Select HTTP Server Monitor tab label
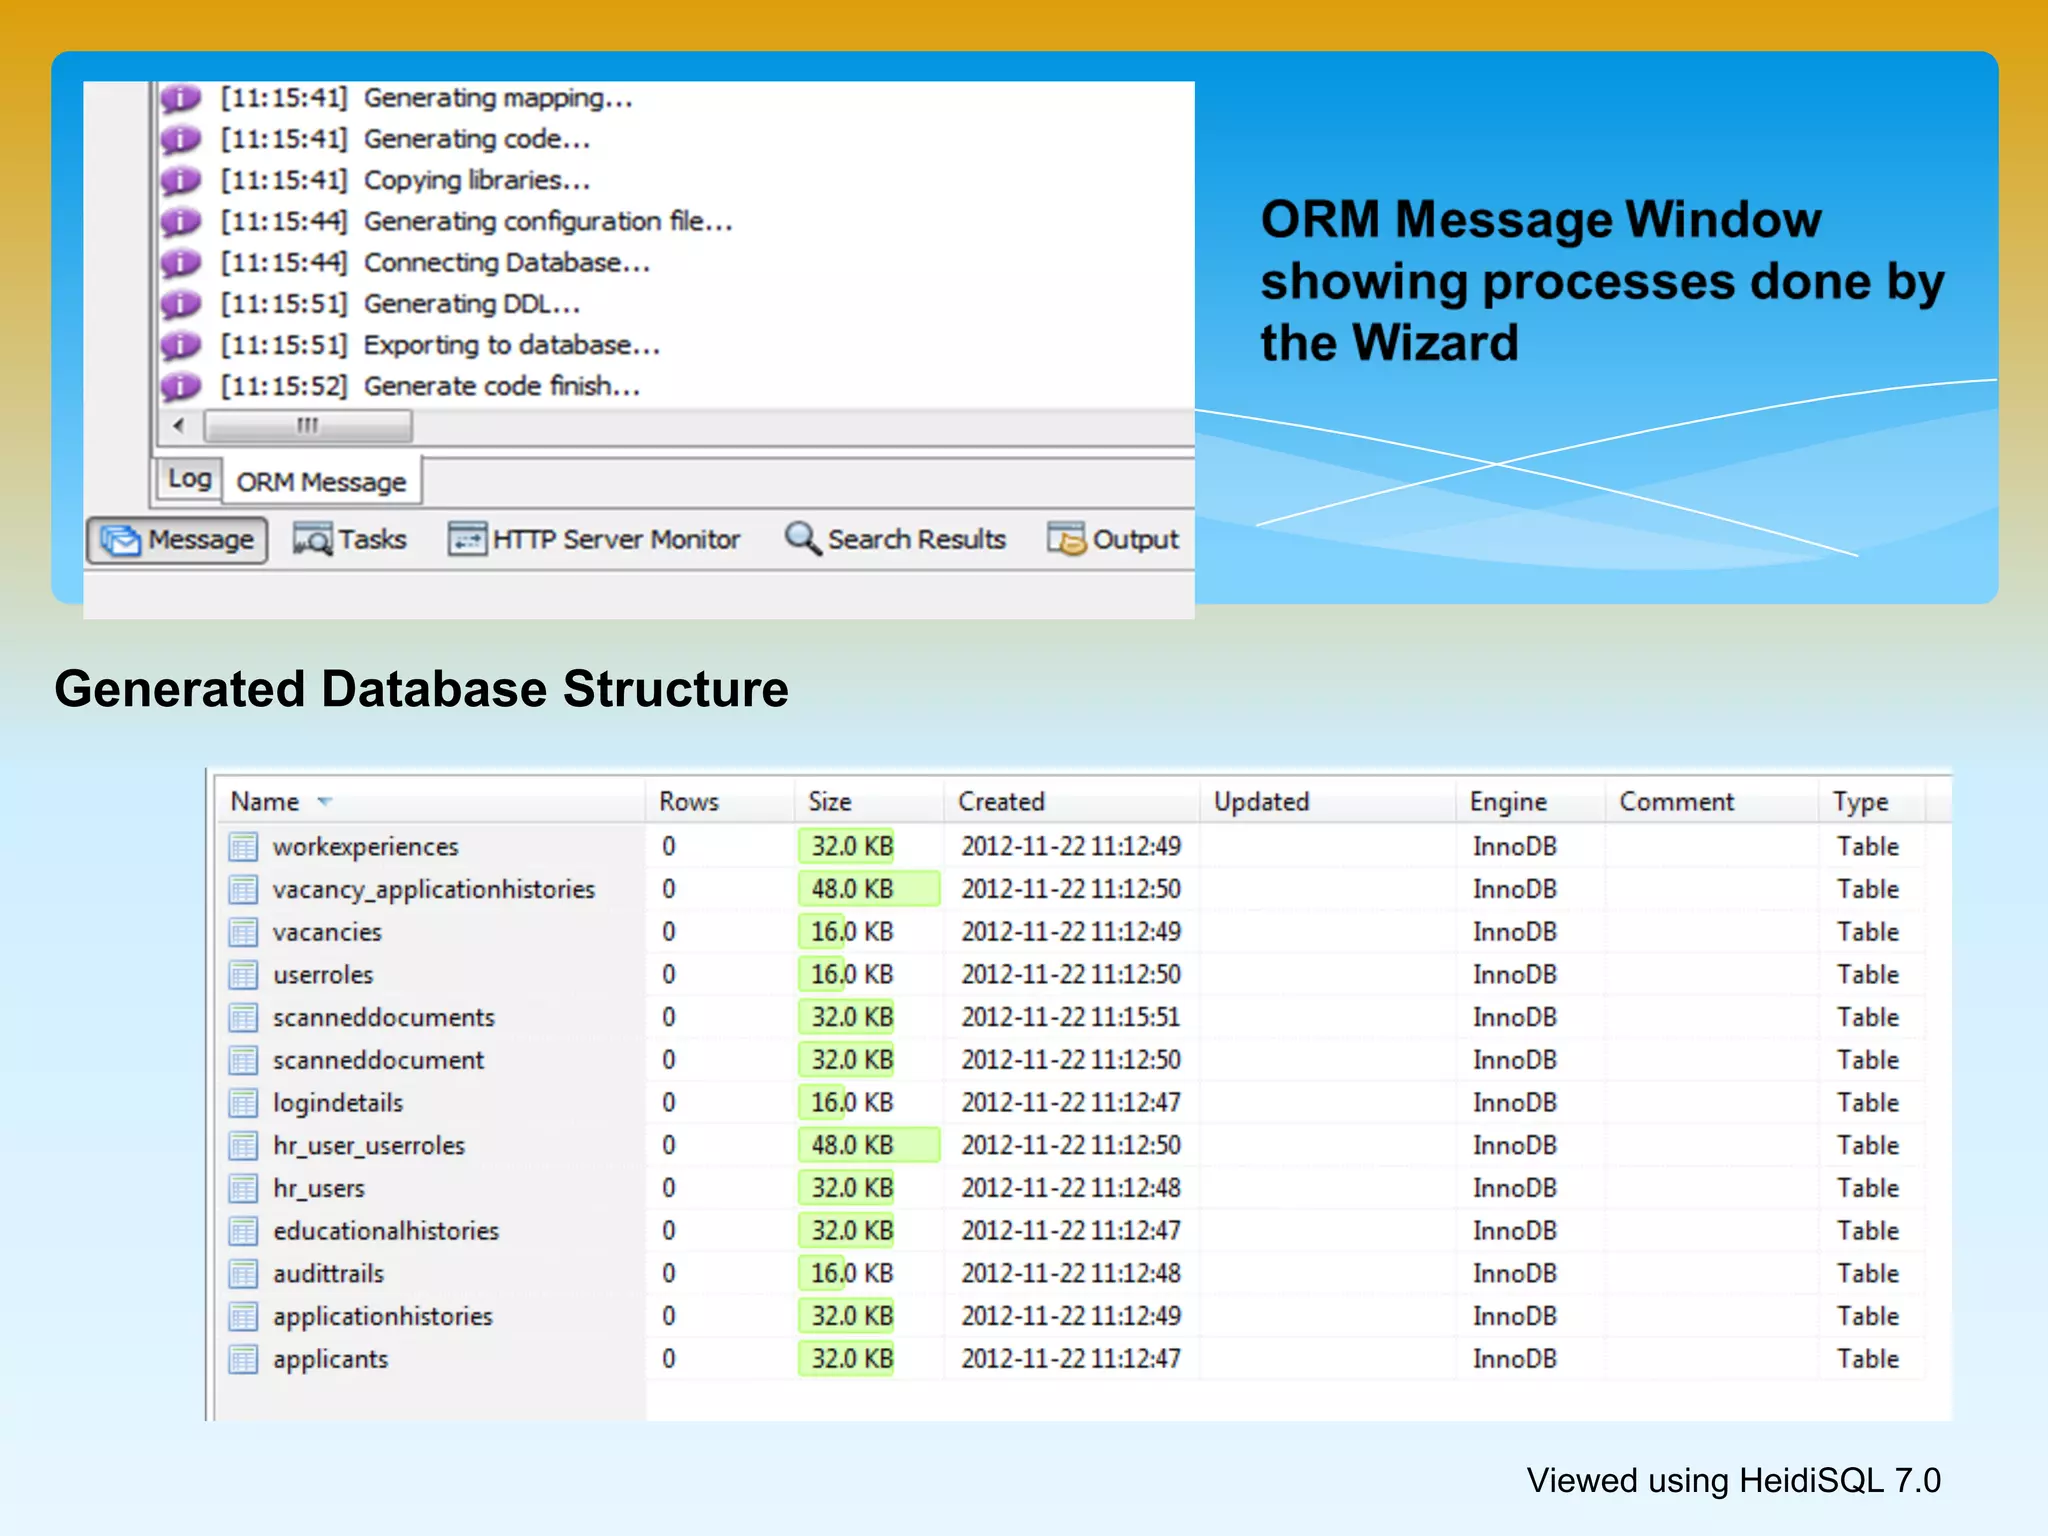 click(616, 540)
